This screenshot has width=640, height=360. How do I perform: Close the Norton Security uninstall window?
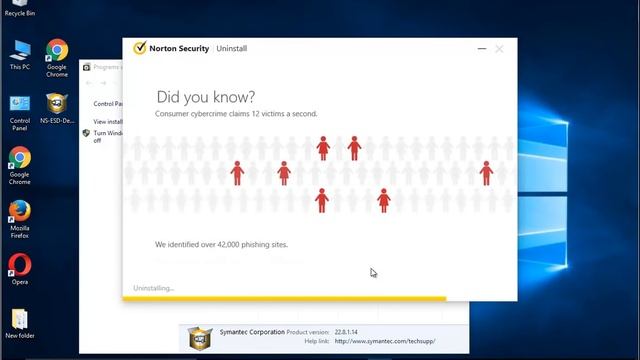(x=499, y=49)
